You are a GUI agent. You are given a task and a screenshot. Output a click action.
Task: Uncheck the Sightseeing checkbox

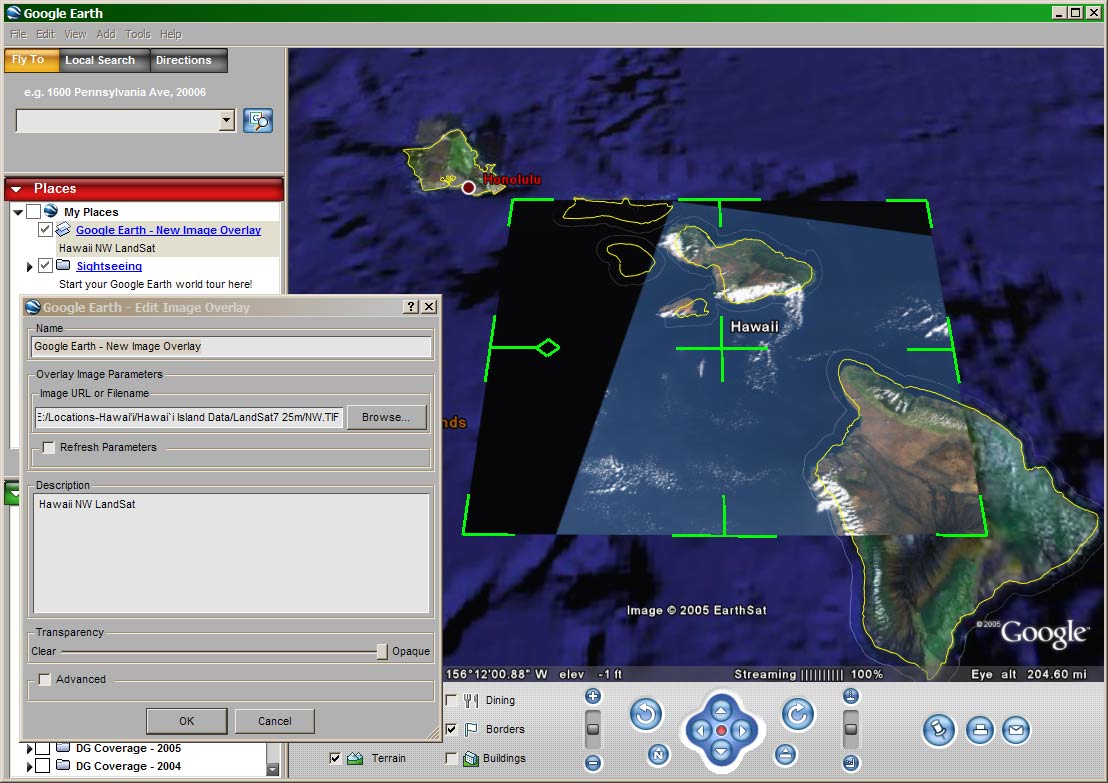point(45,266)
